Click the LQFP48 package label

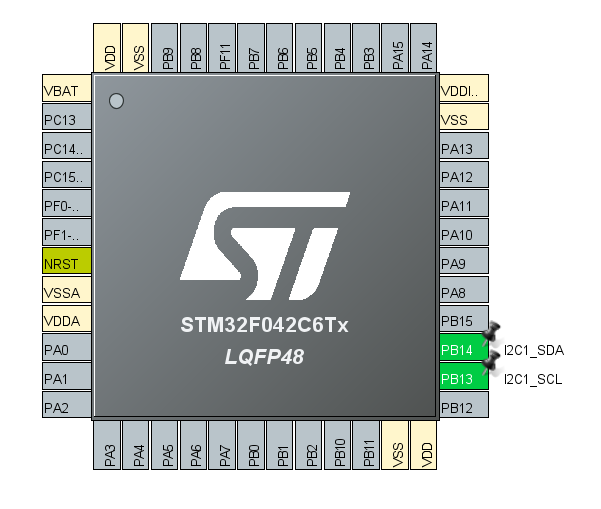coord(264,357)
